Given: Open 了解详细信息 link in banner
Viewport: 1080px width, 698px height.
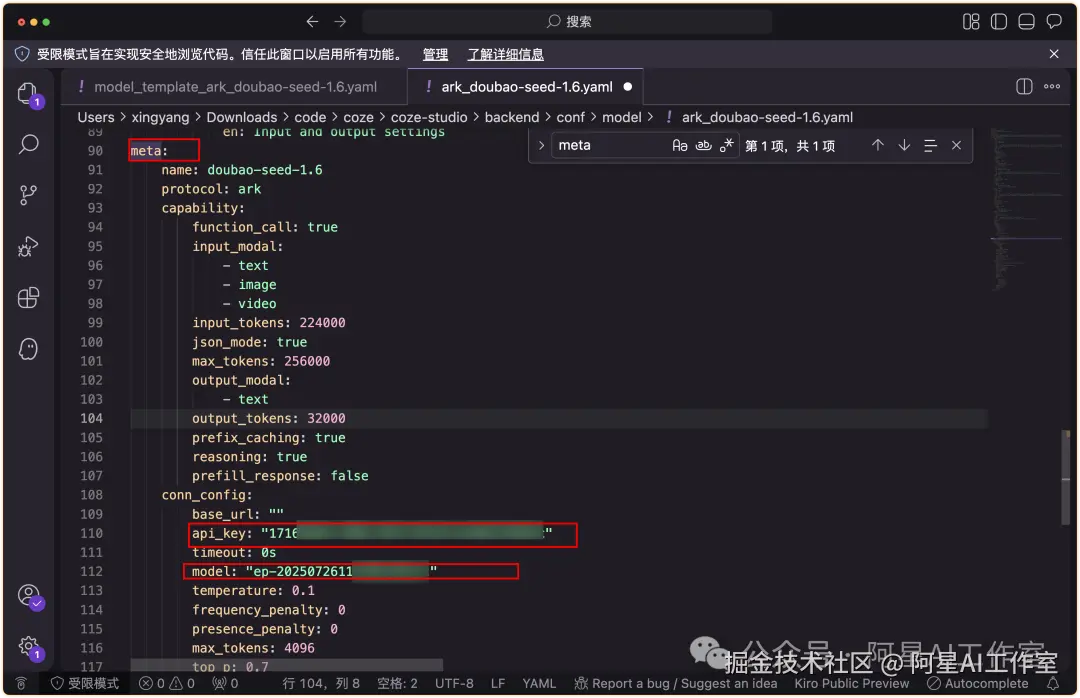Looking at the screenshot, I should point(506,54).
